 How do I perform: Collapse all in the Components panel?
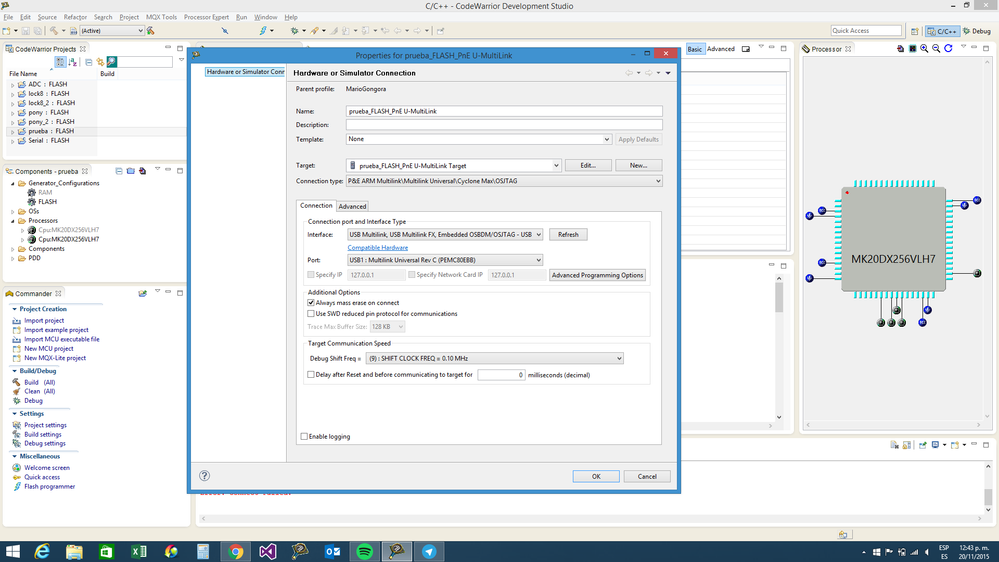(119, 171)
